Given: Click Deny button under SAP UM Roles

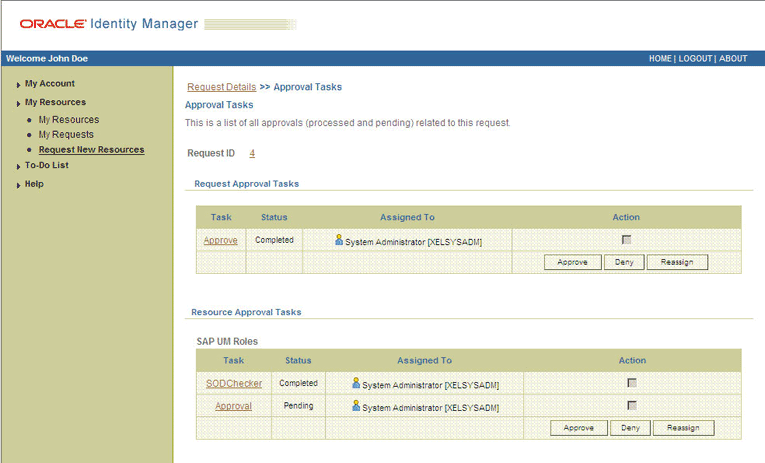Looking at the screenshot, I should (x=630, y=428).
